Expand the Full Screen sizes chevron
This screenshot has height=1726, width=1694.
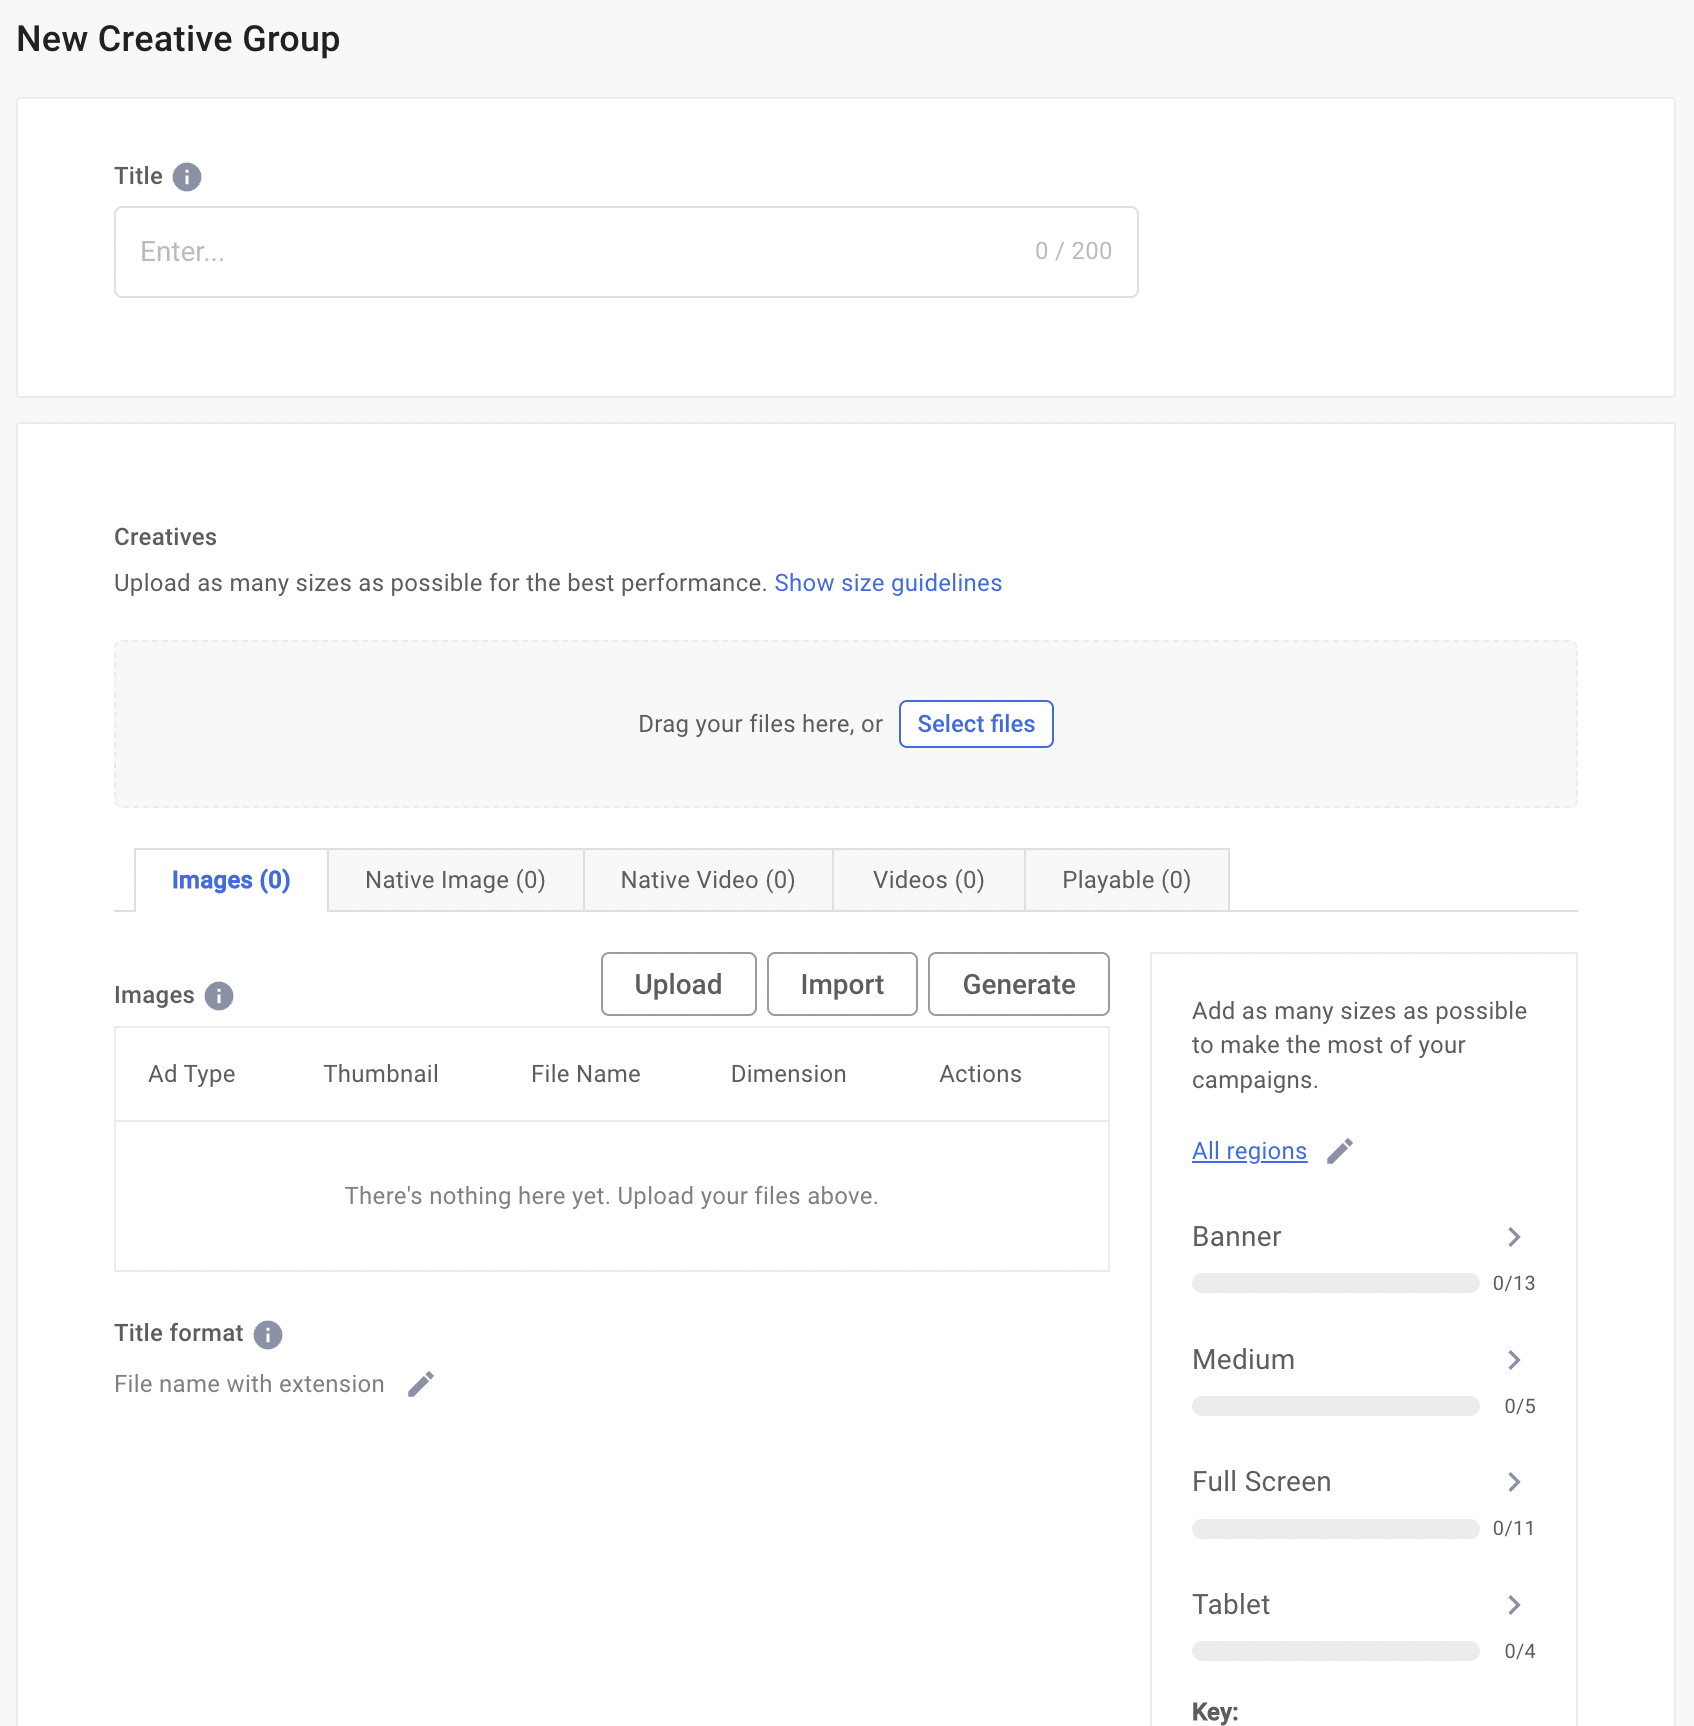pos(1514,1482)
